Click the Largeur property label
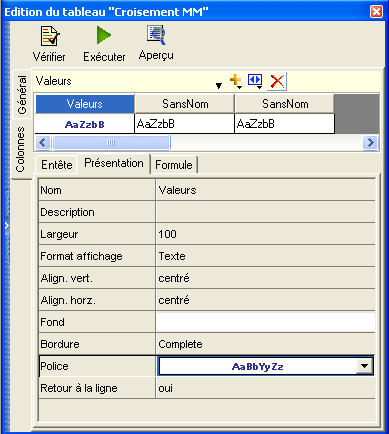This screenshot has width=389, height=434. [59, 234]
